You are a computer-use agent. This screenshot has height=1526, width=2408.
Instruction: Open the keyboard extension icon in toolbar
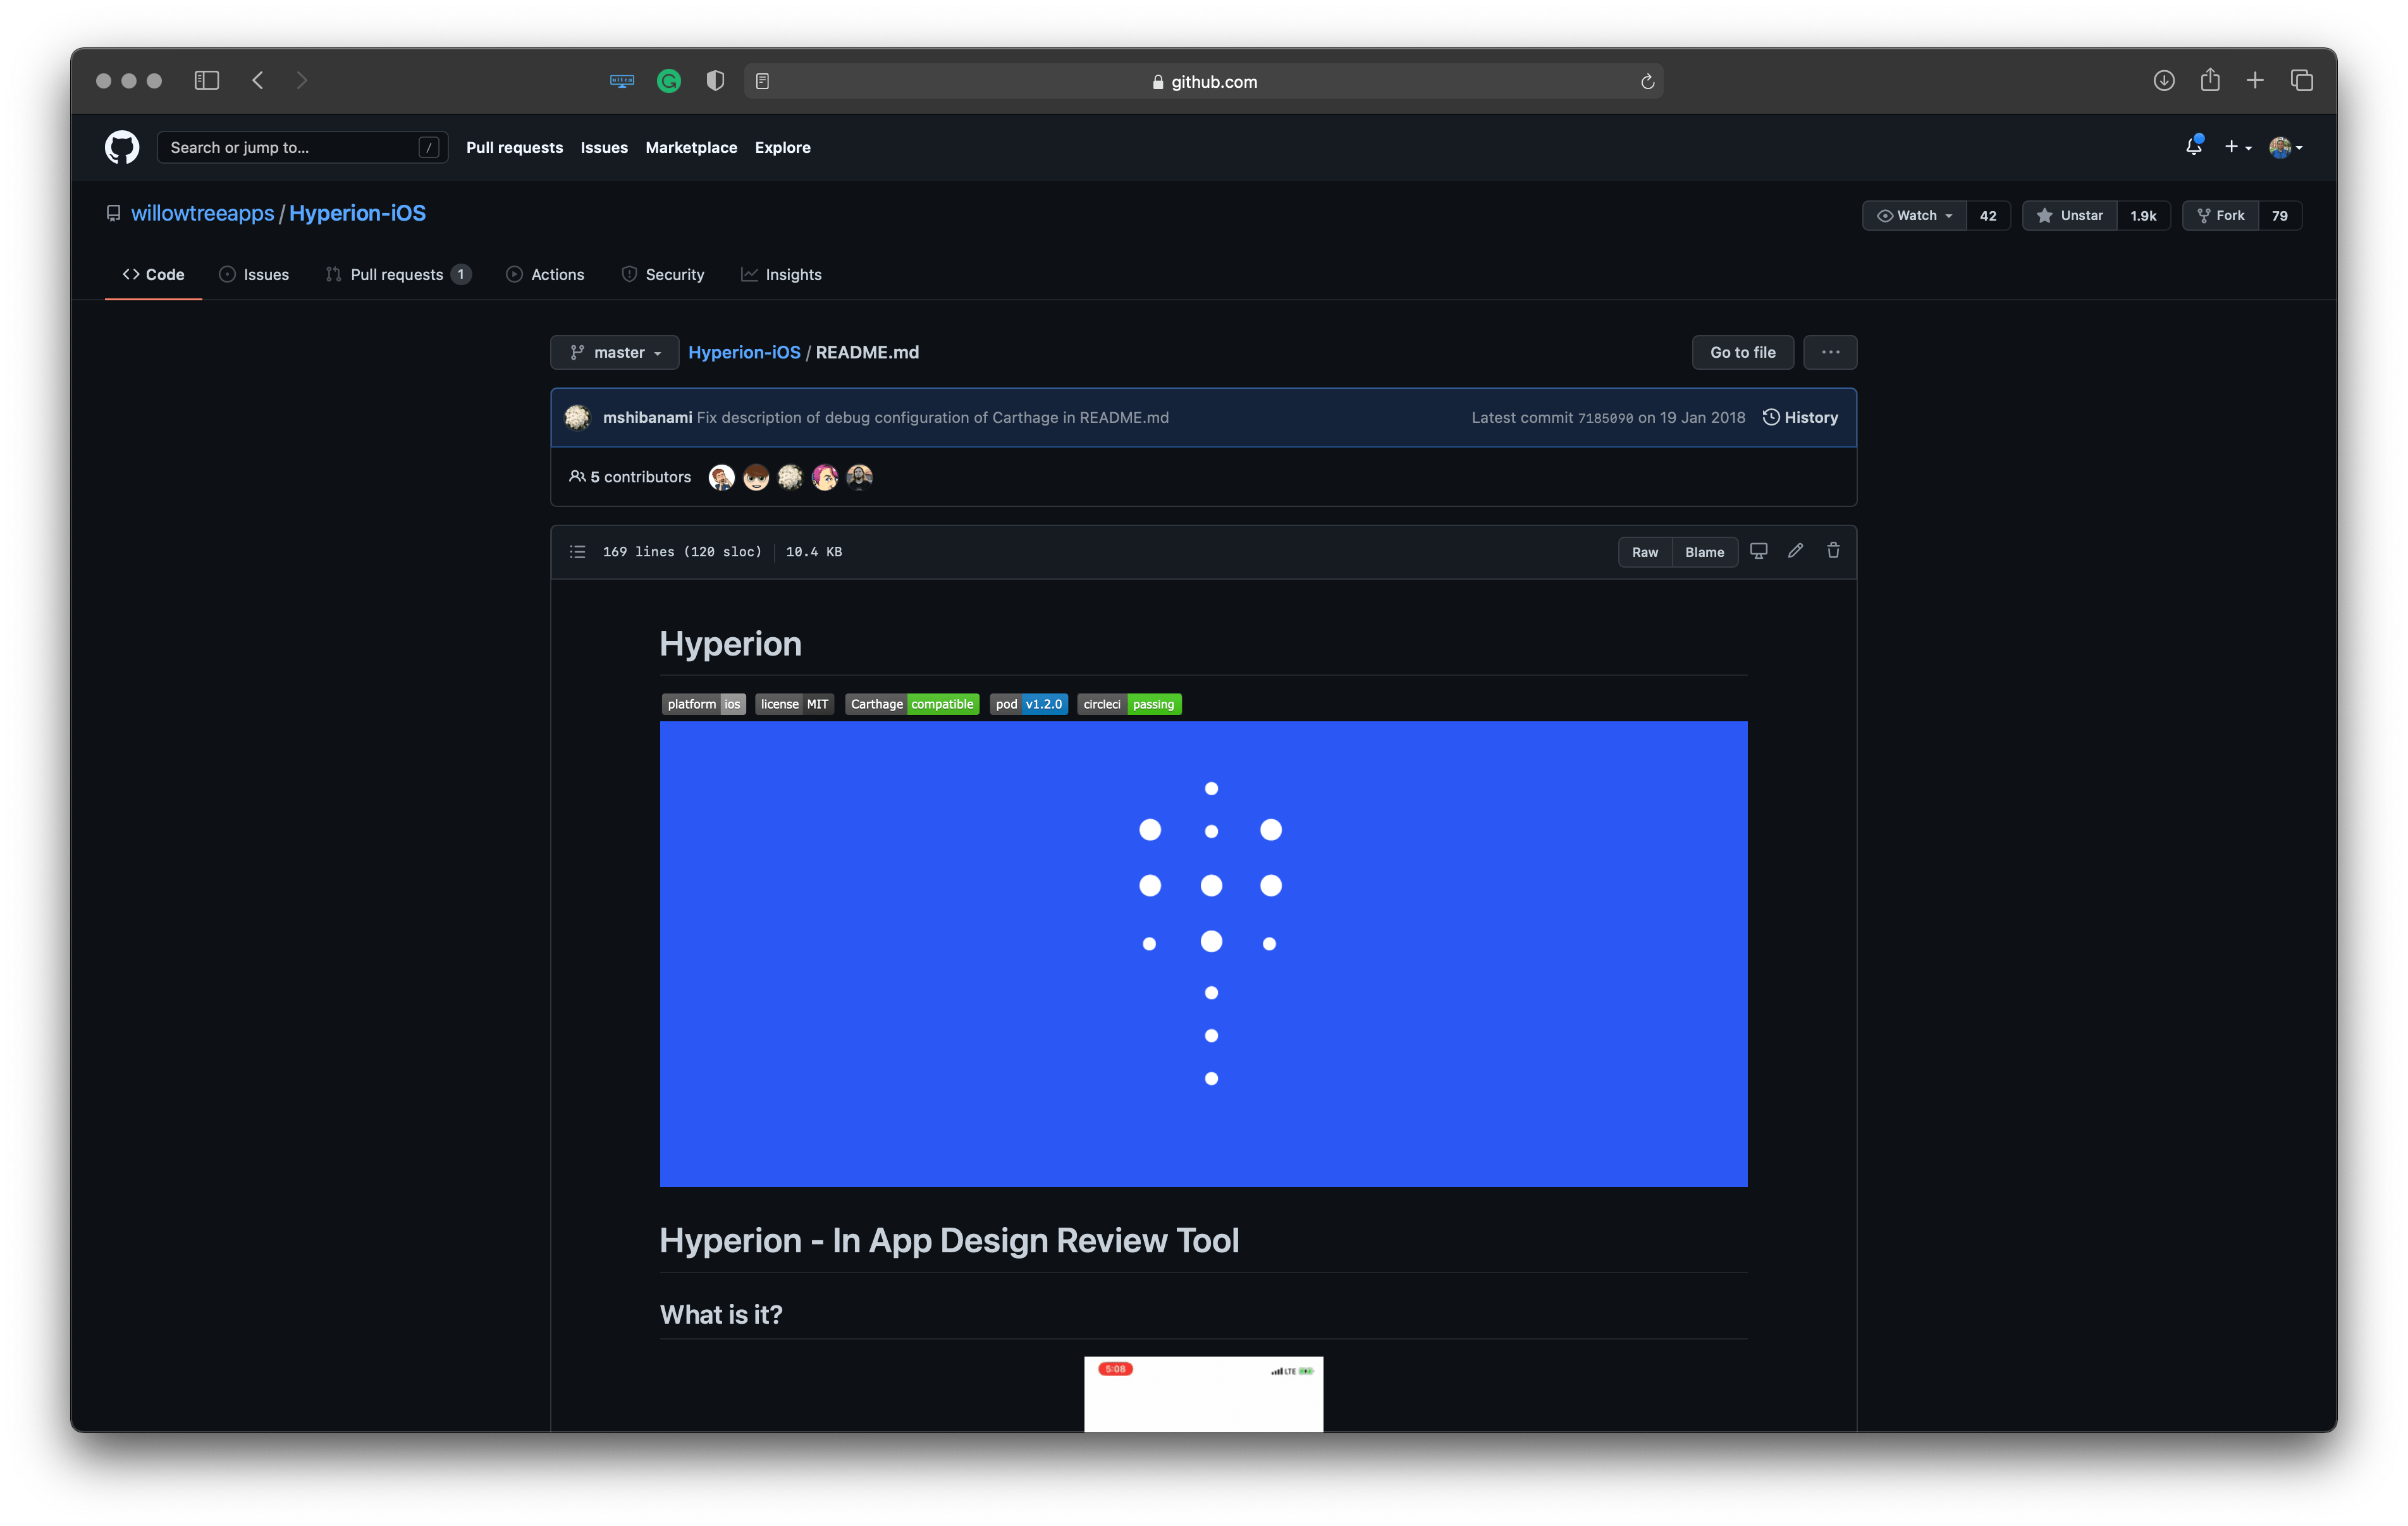[x=622, y=81]
